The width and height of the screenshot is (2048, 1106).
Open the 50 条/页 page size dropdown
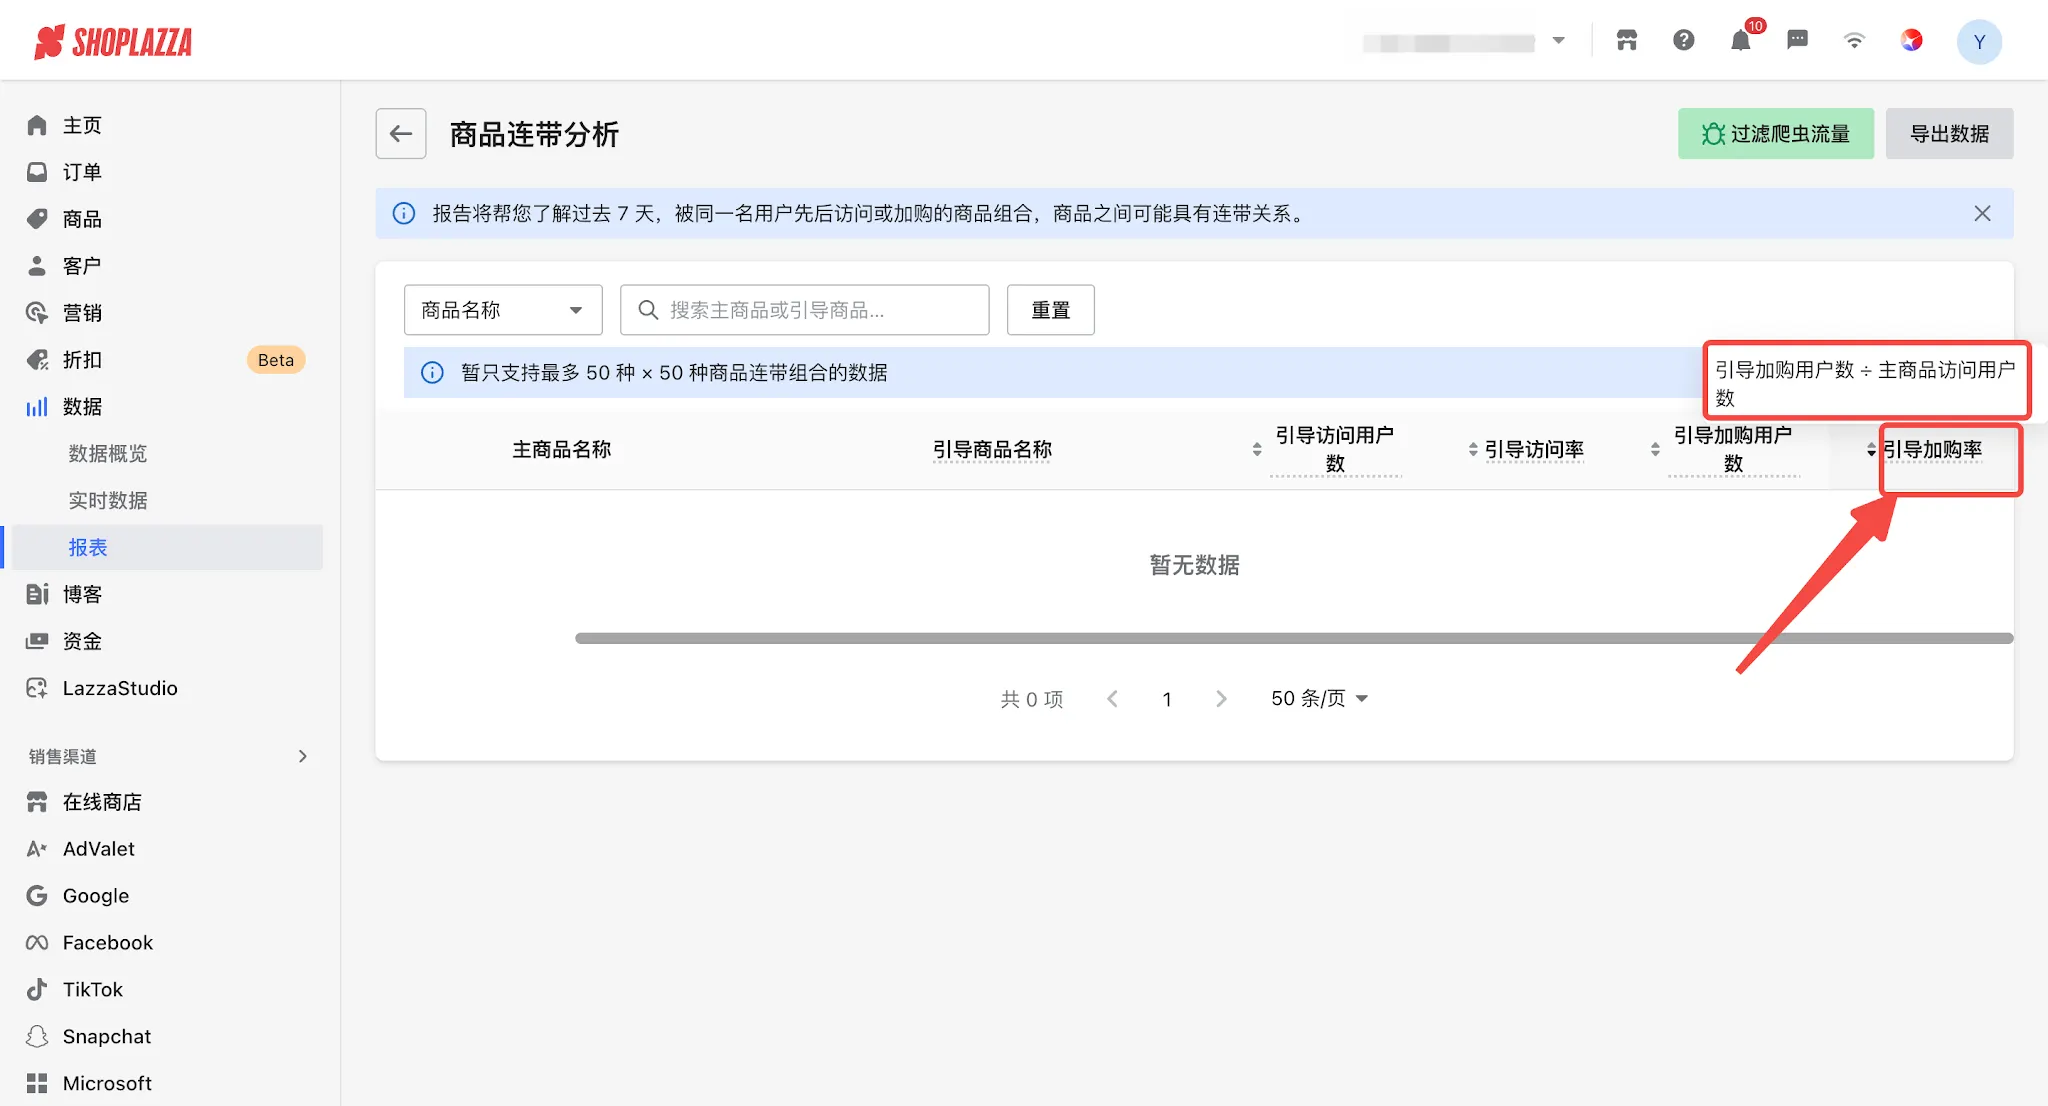click(1319, 699)
